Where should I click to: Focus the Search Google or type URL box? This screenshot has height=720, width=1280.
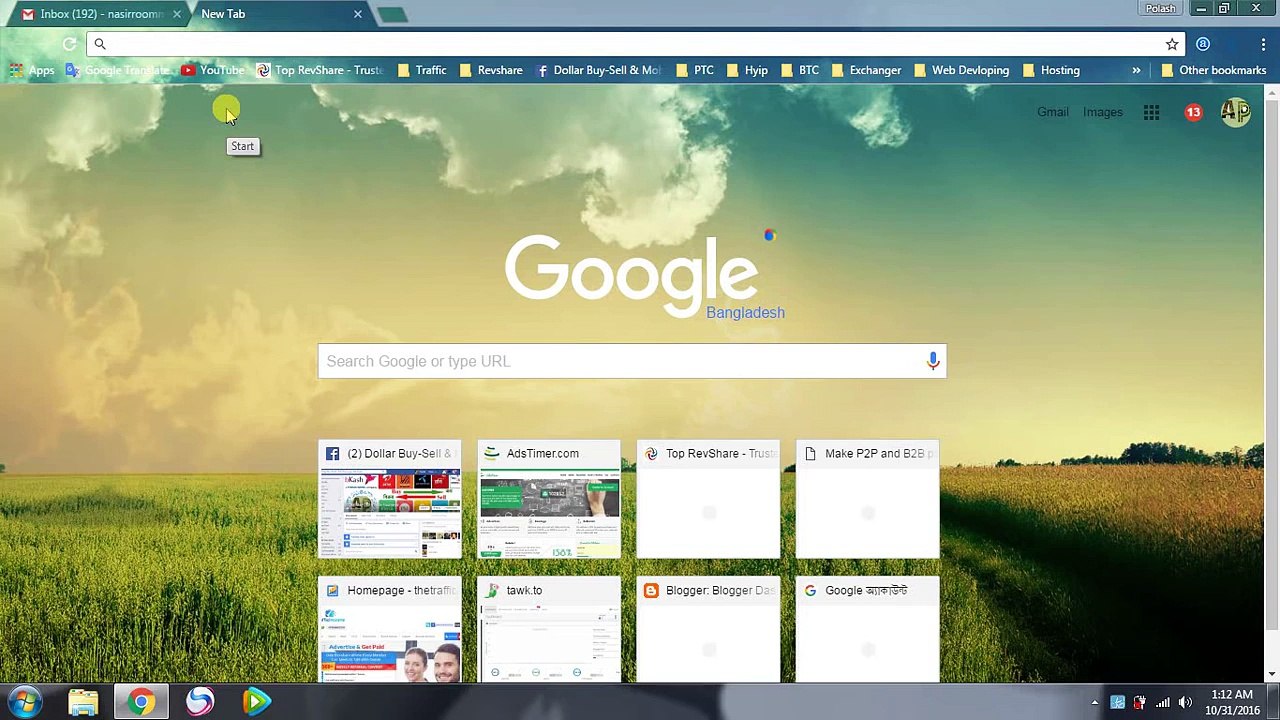coord(632,361)
